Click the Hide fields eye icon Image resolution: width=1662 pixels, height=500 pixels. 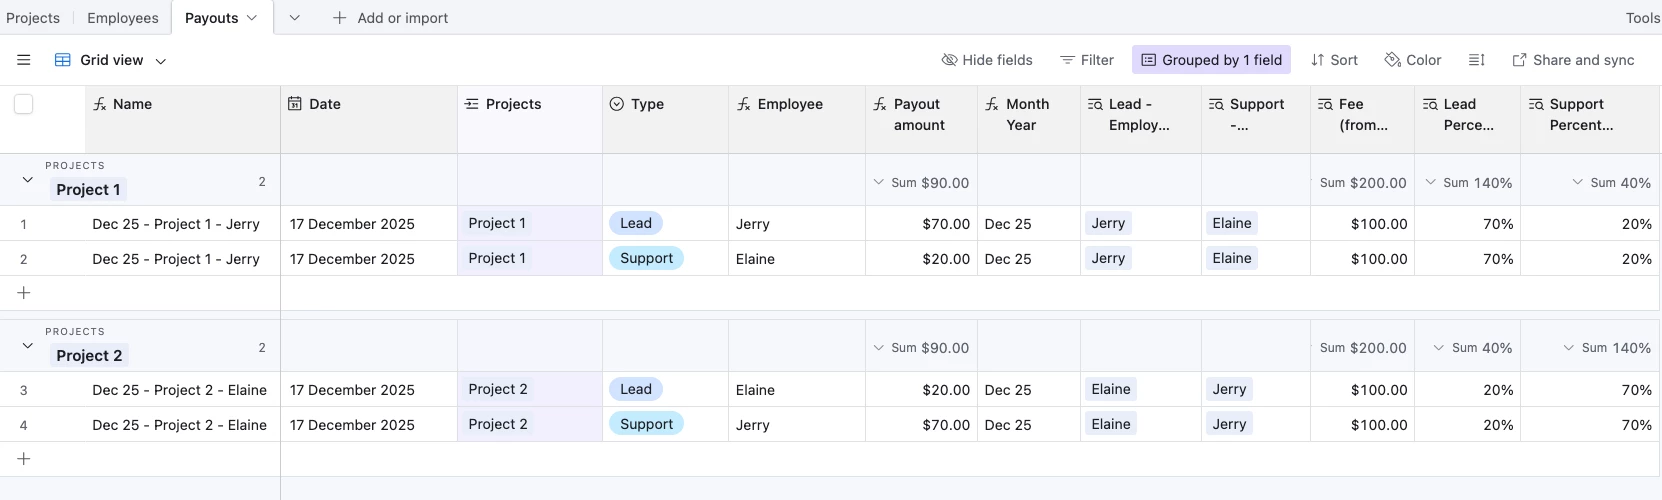click(949, 60)
